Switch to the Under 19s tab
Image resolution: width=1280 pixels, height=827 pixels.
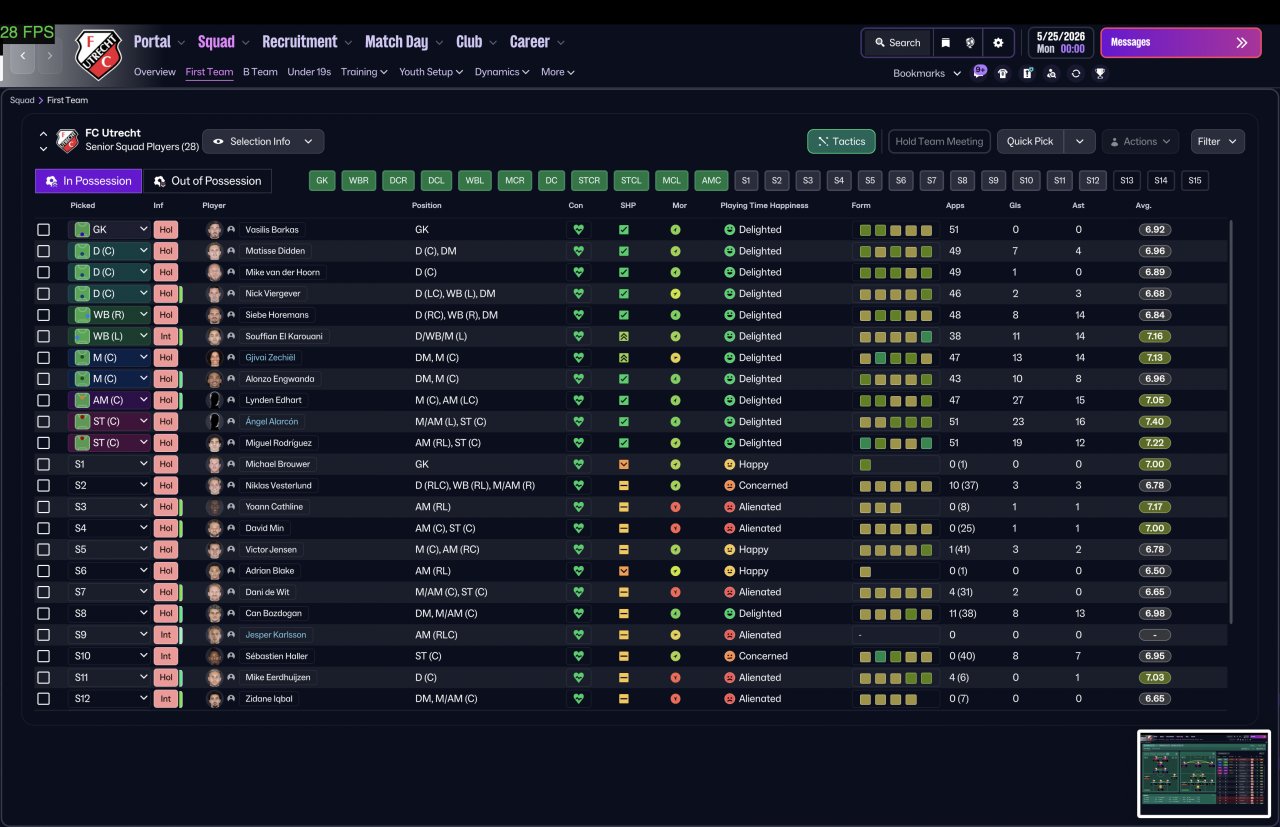[x=309, y=72]
